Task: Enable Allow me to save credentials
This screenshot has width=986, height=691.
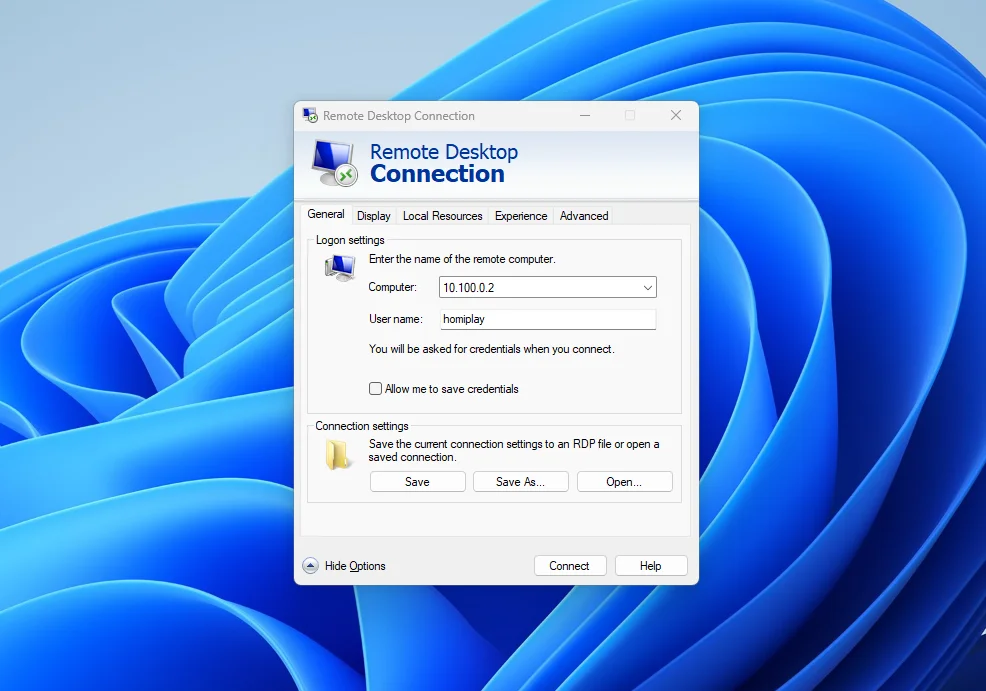Action: coord(376,389)
